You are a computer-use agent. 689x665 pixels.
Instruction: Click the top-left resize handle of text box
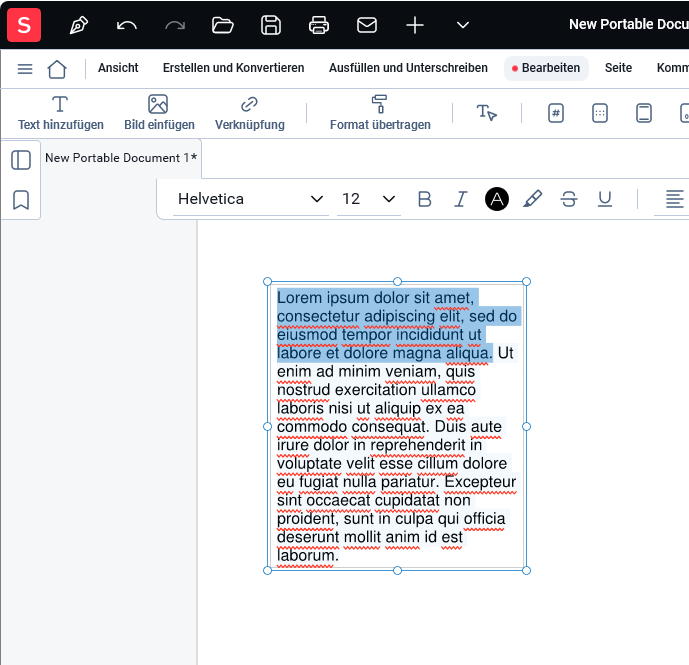[267, 282]
